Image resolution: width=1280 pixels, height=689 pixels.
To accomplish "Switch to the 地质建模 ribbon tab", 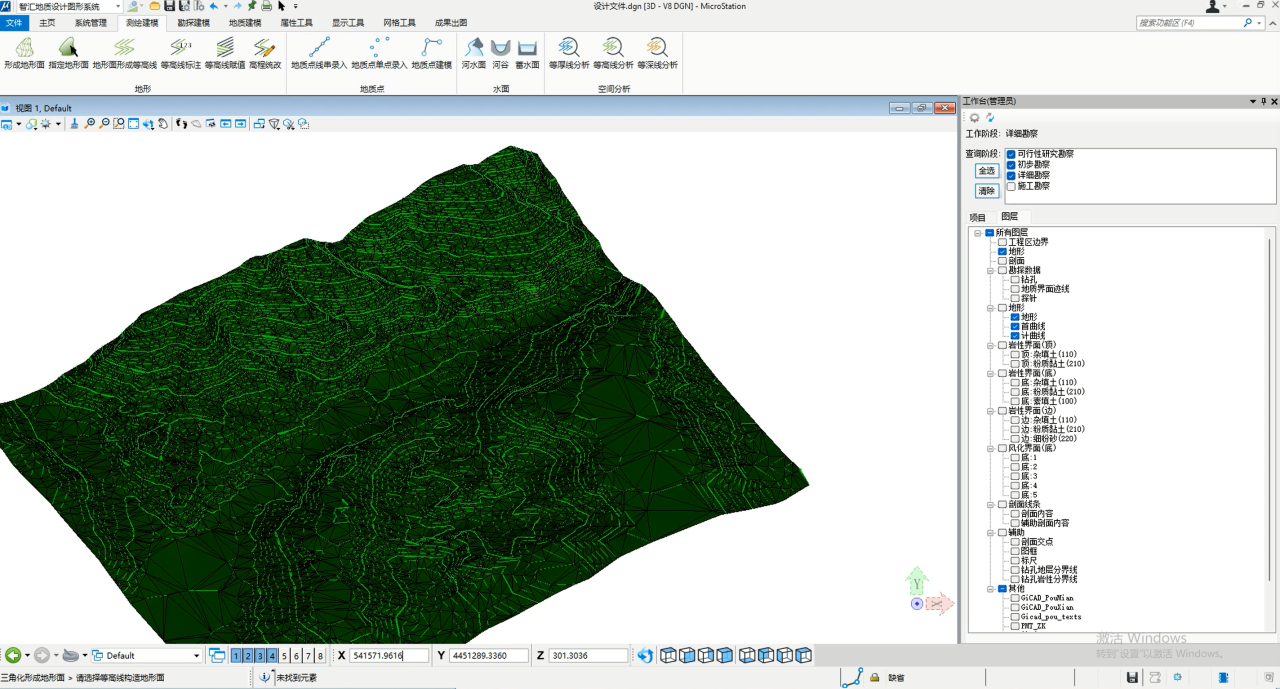I will [x=244, y=22].
